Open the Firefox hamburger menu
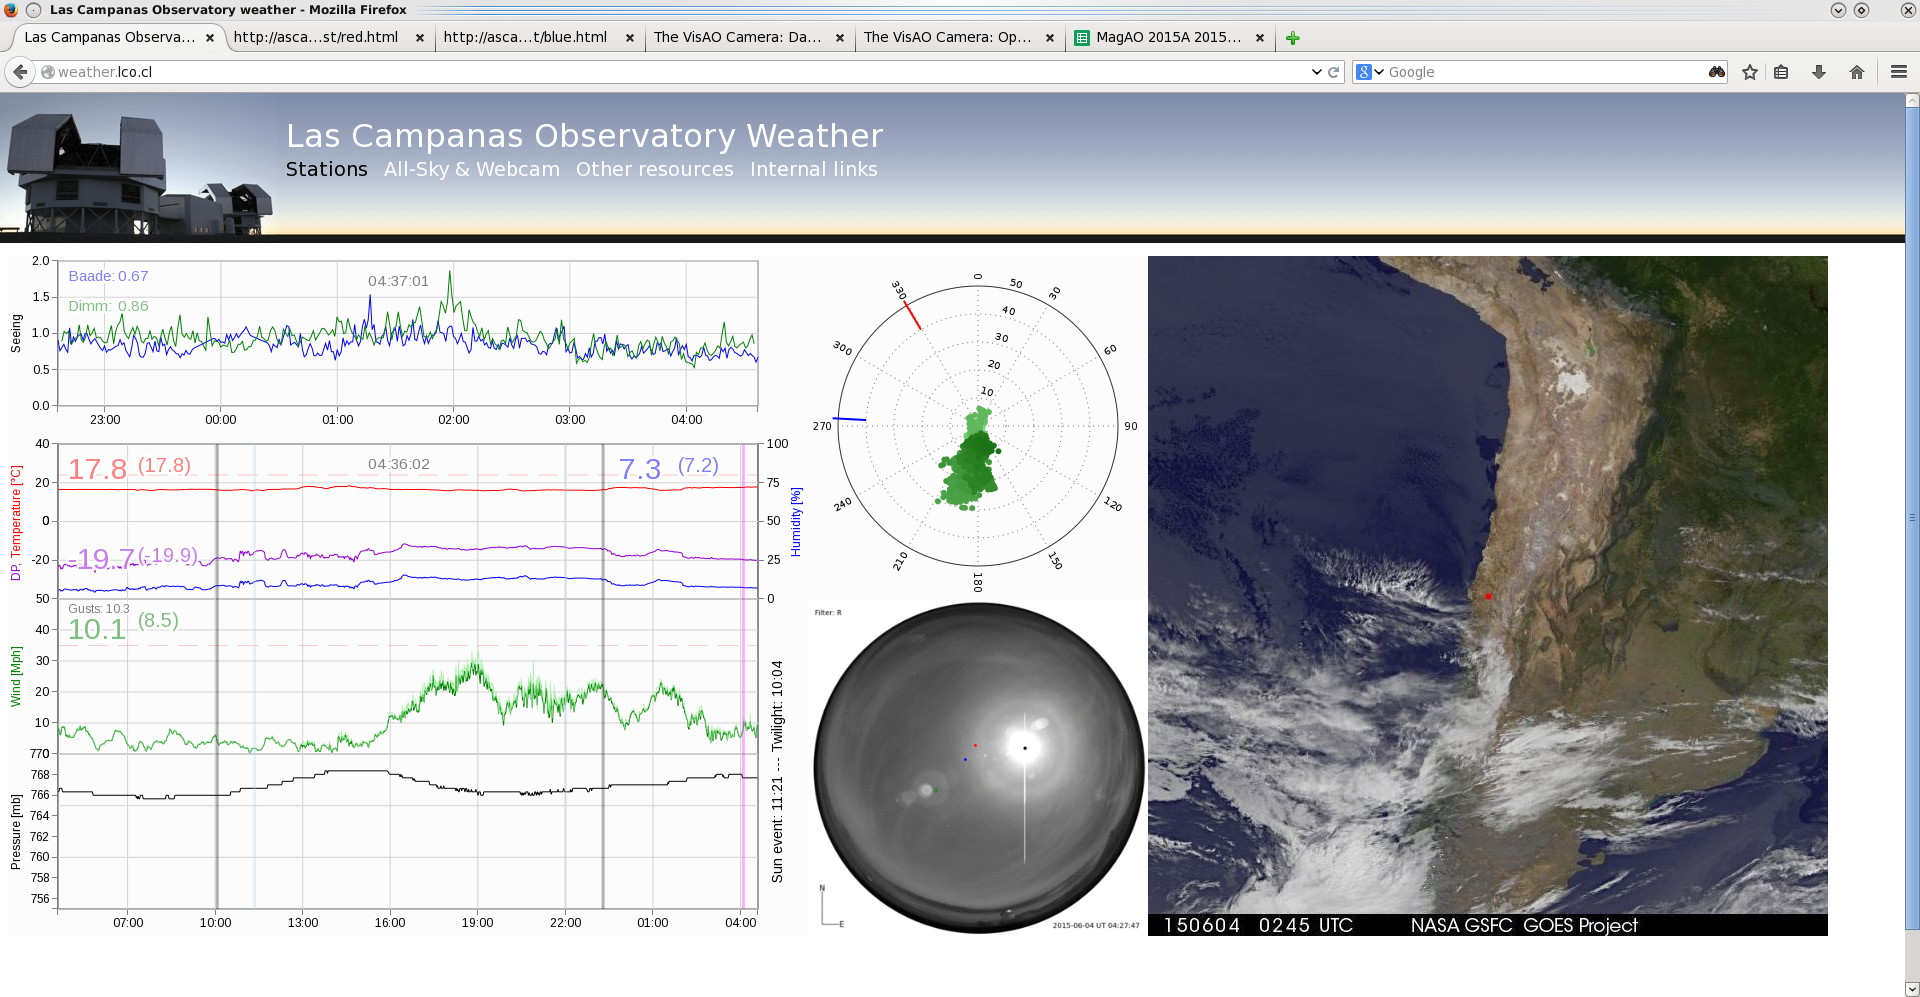This screenshot has width=1920, height=997. pos(1899,72)
